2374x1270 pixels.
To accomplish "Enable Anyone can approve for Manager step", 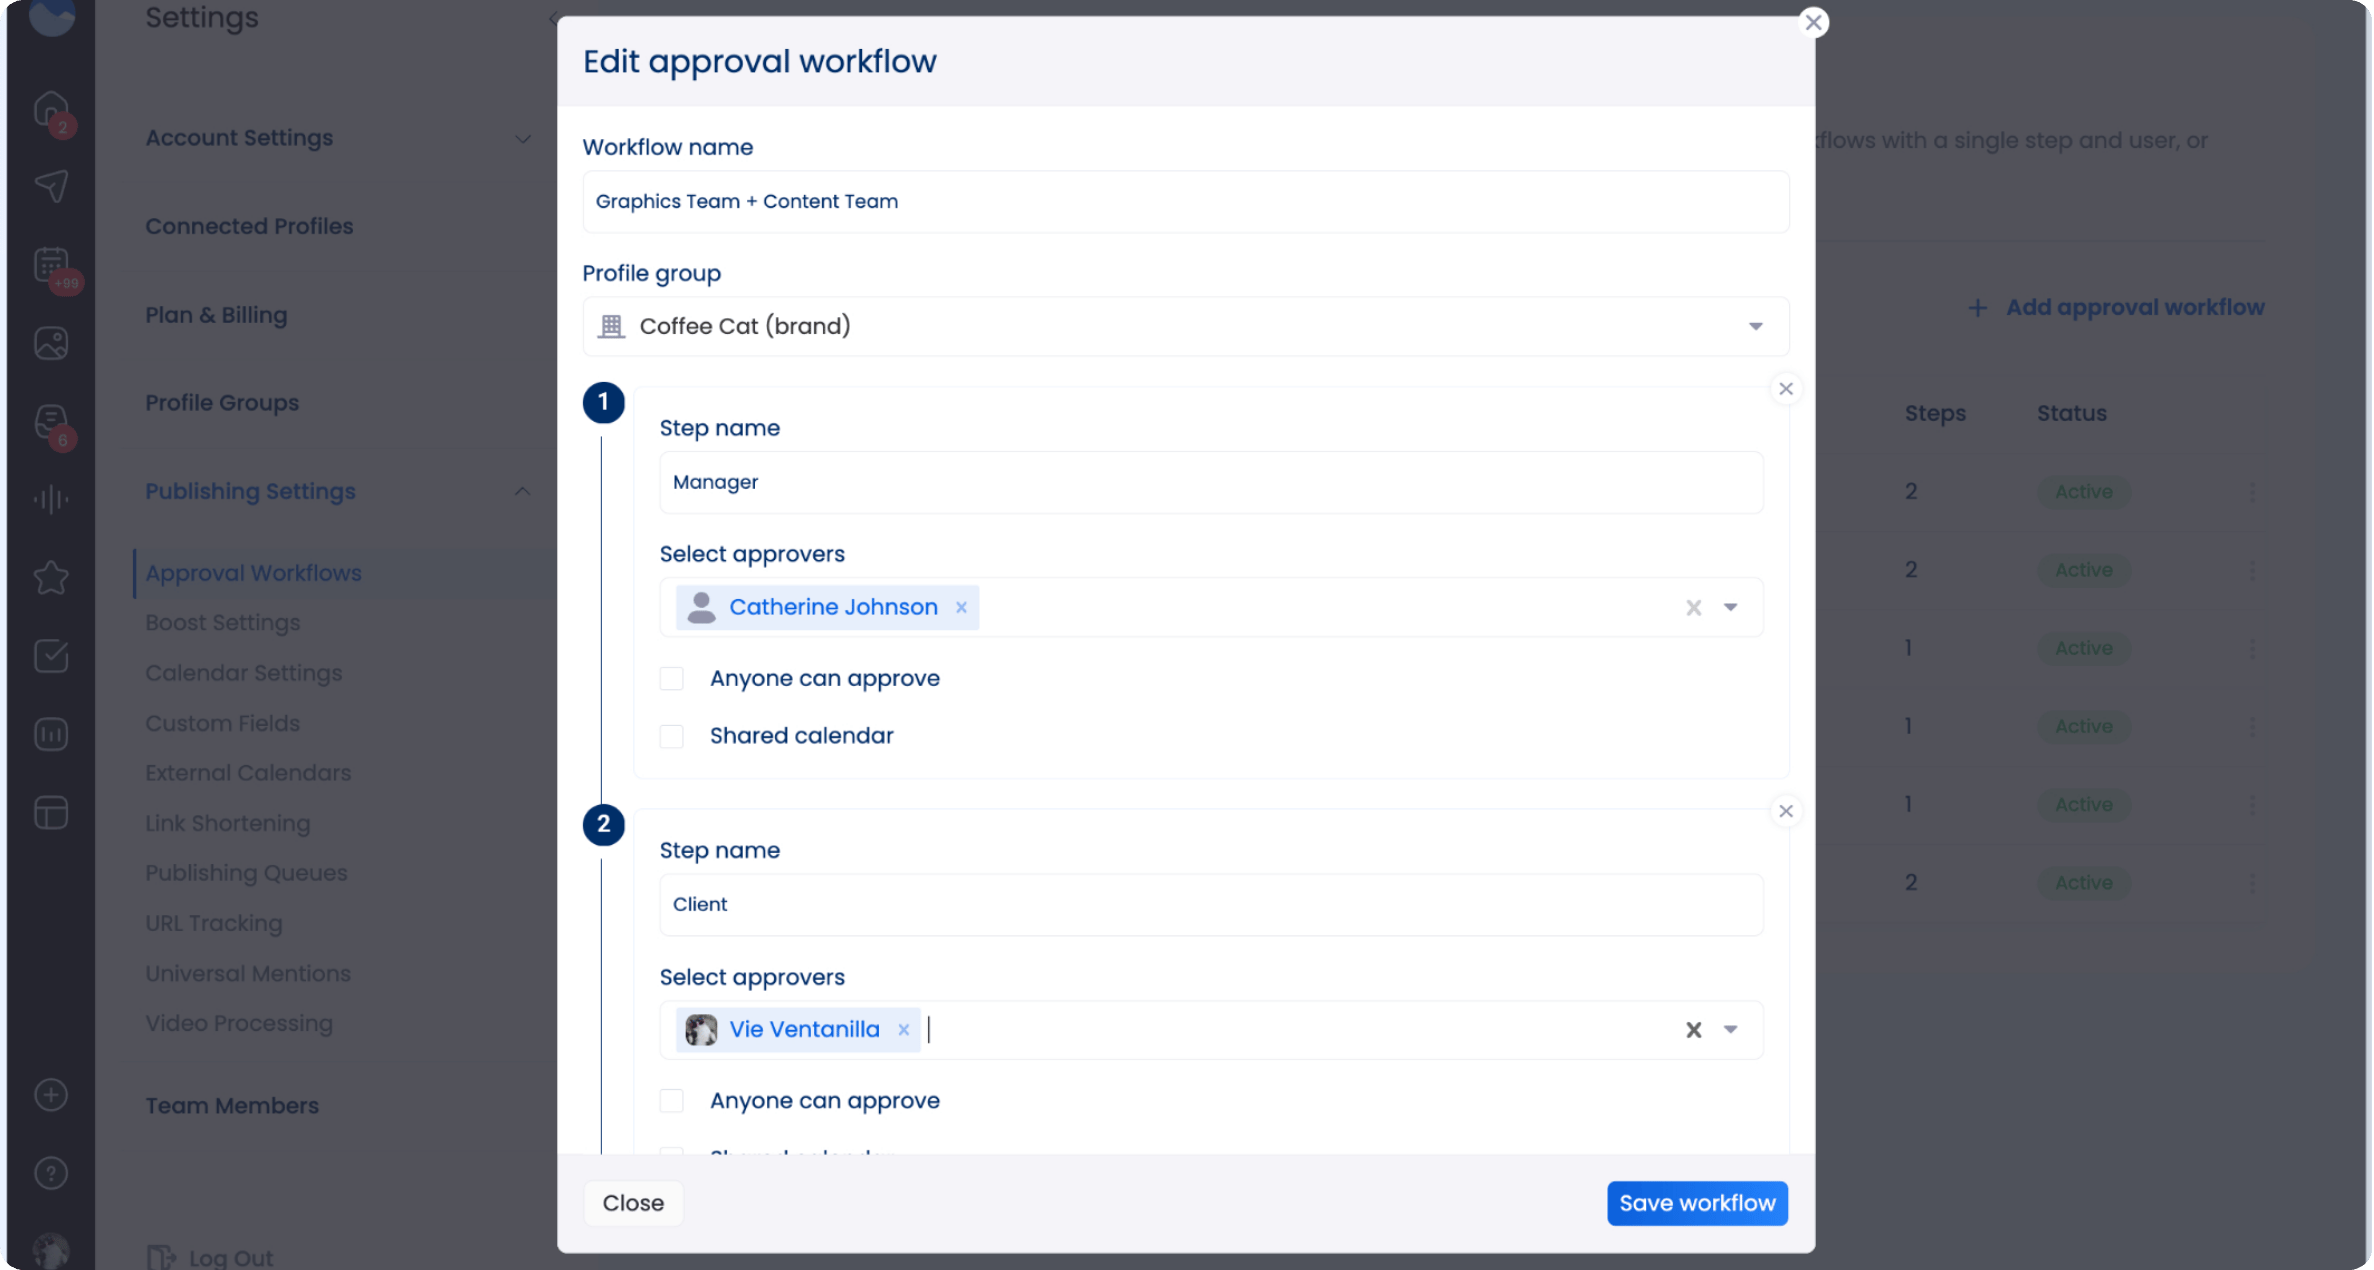I will coord(672,679).
